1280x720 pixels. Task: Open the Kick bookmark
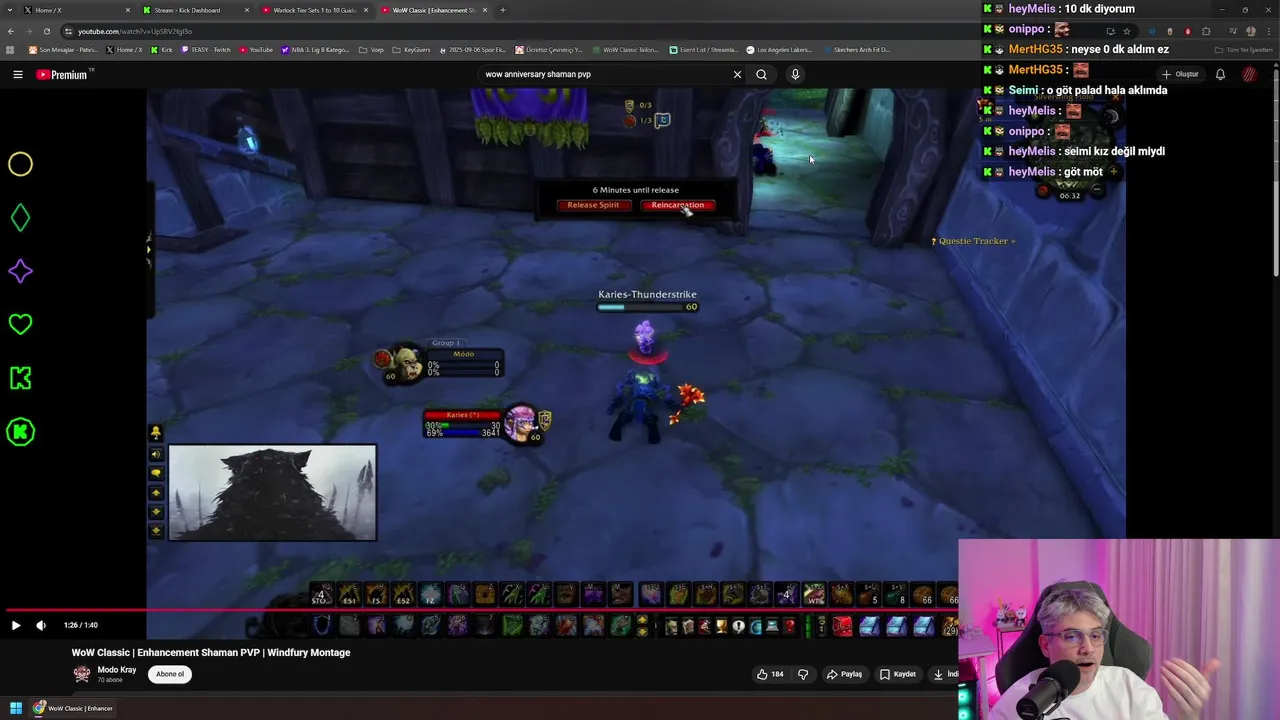point(161,49)
